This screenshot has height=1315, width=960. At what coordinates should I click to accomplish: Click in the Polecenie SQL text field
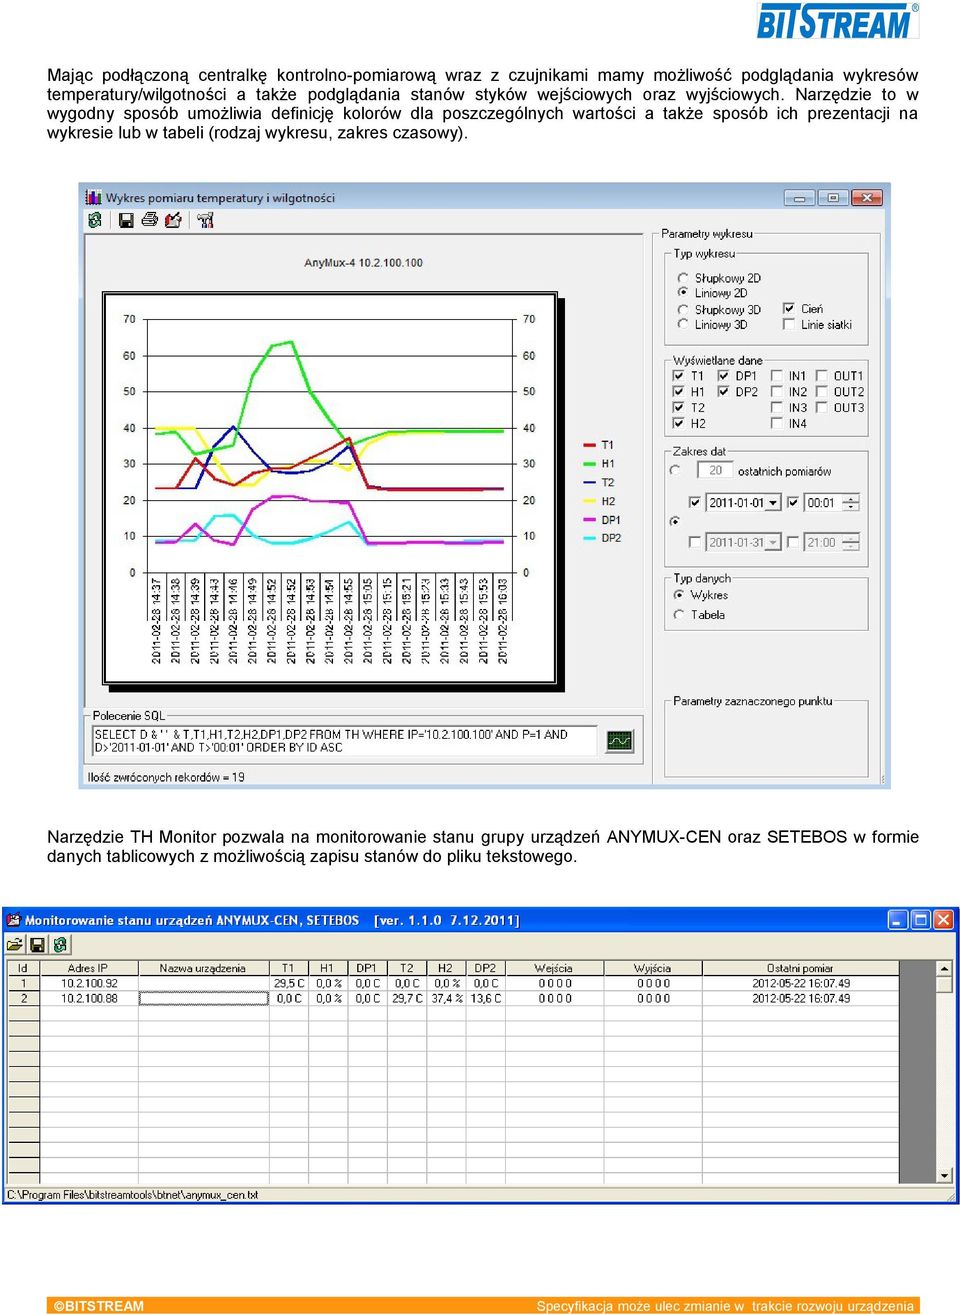pos(345,741)
